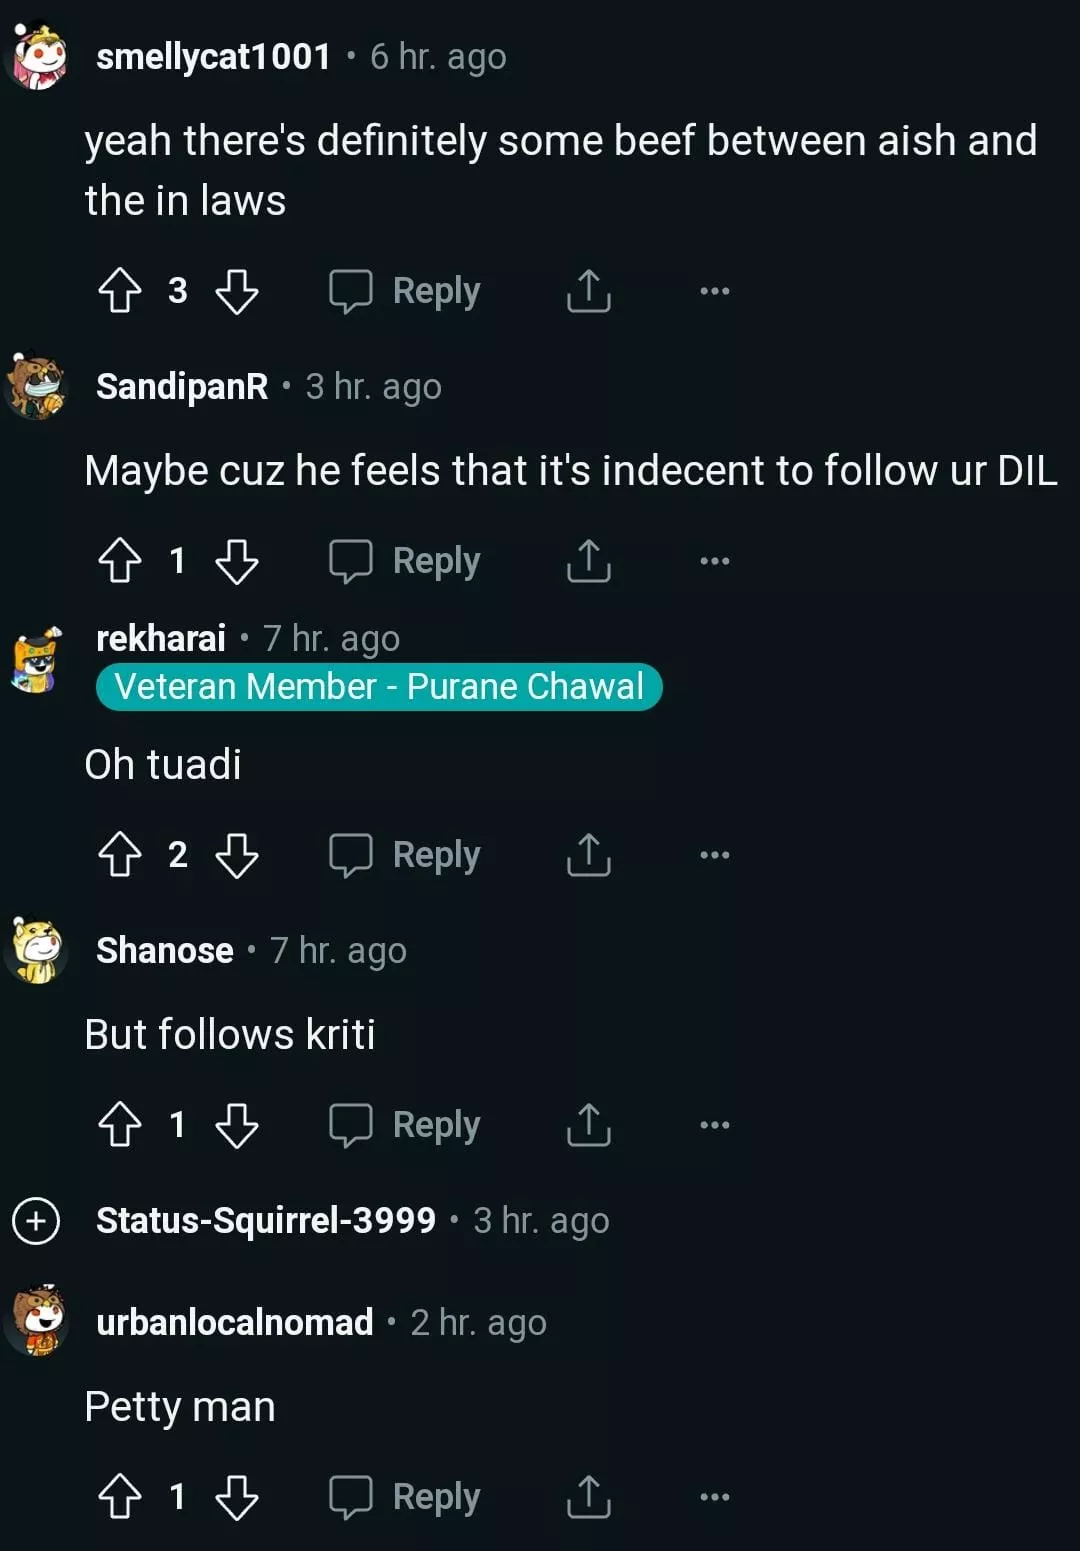The image size is (1080, 1551).
Task: Reply to smellycat1001's comment
Action: [406, 291]
